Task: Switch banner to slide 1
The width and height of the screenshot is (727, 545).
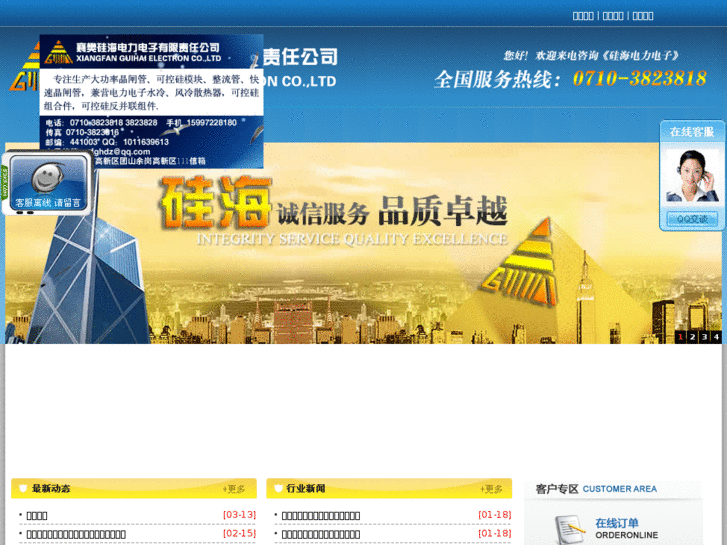Action: (x=680, y=337)
